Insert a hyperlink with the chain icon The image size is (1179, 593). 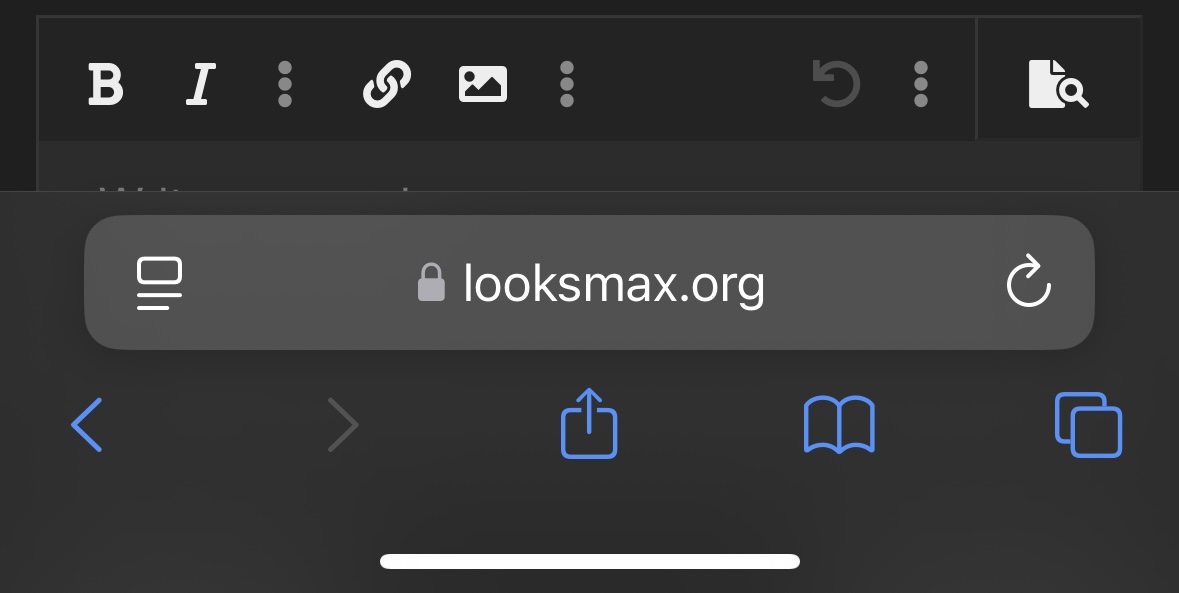click(386, 83)
